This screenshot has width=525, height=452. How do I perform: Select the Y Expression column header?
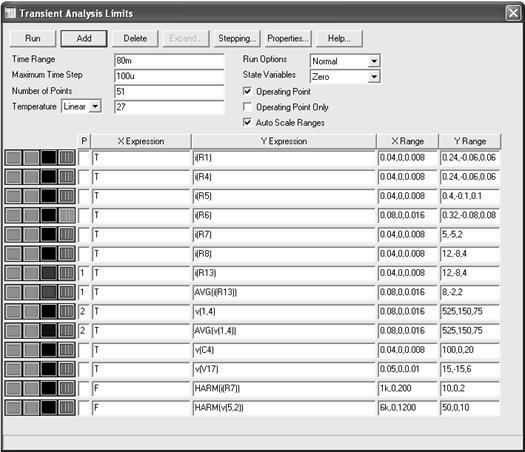point(284,141)
